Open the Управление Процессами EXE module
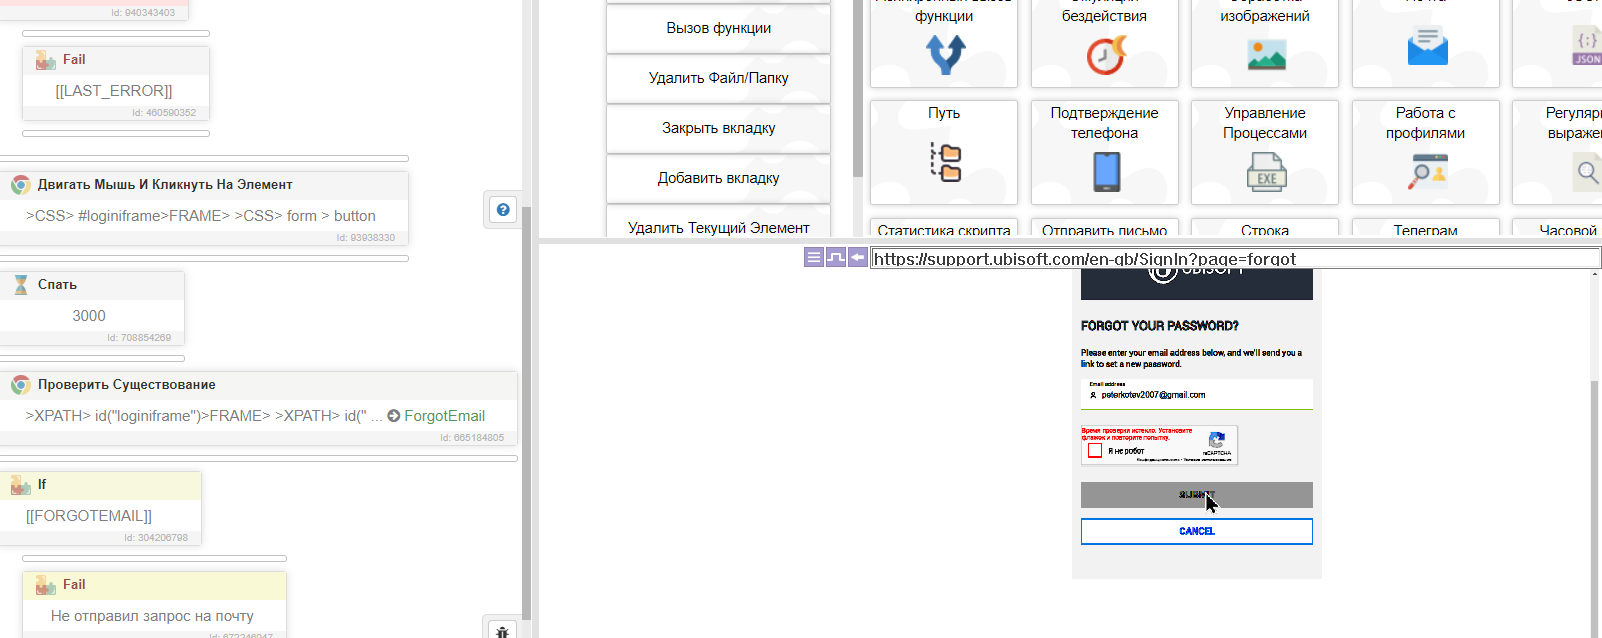The height and width of the screenshot is (638, 1602). point(1265,171)
